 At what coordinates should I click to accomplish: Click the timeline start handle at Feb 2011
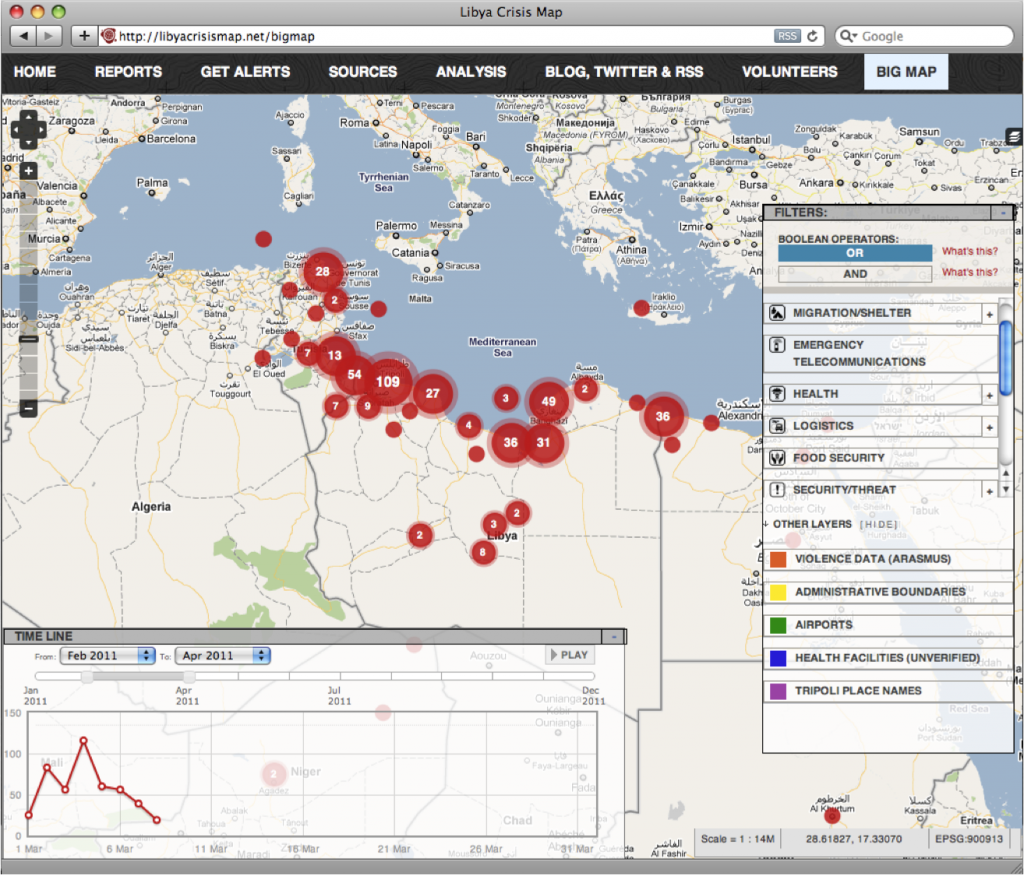[x=87, y=677]
